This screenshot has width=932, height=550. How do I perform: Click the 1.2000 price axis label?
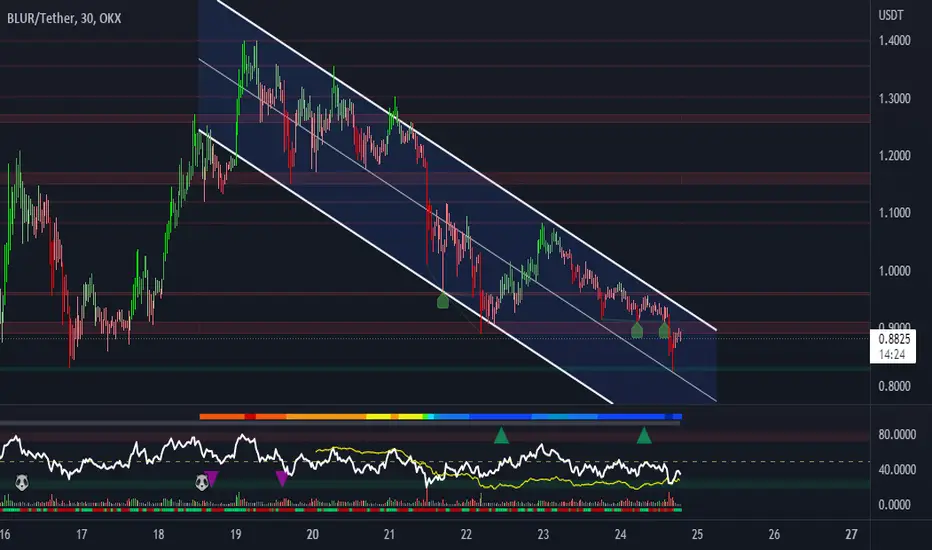pos(894,155)
